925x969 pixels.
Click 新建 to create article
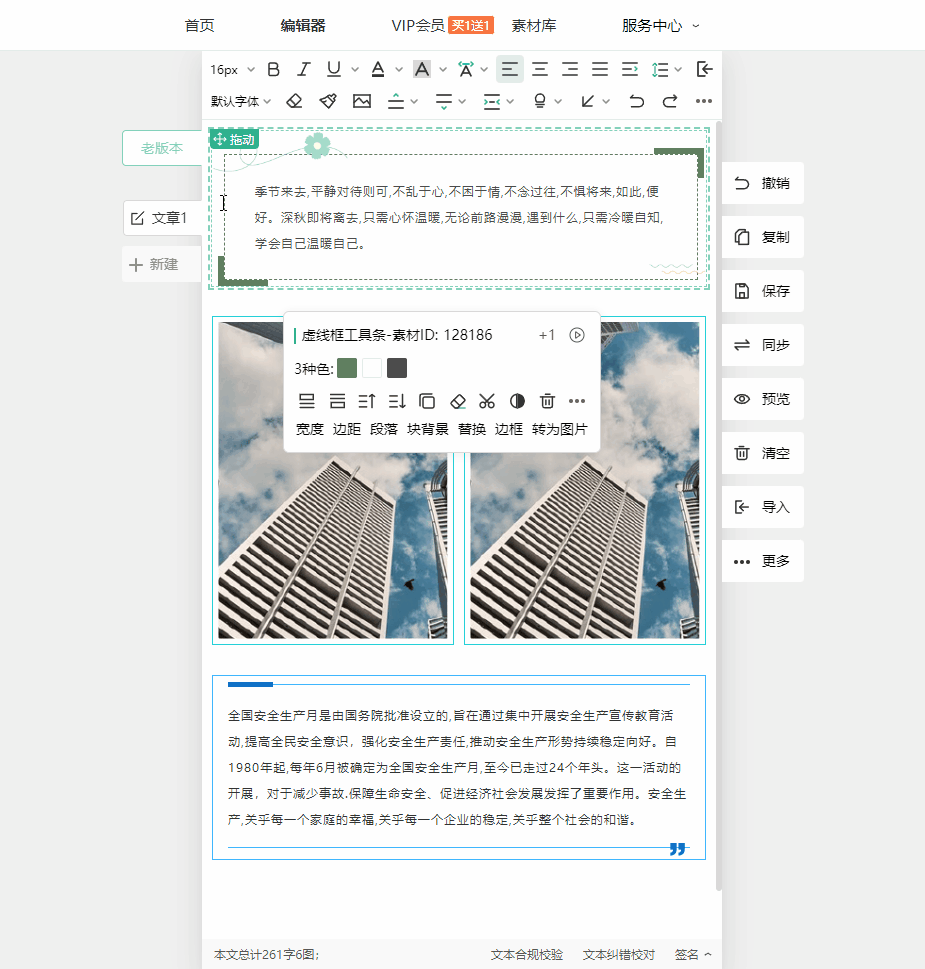(161, 264)
